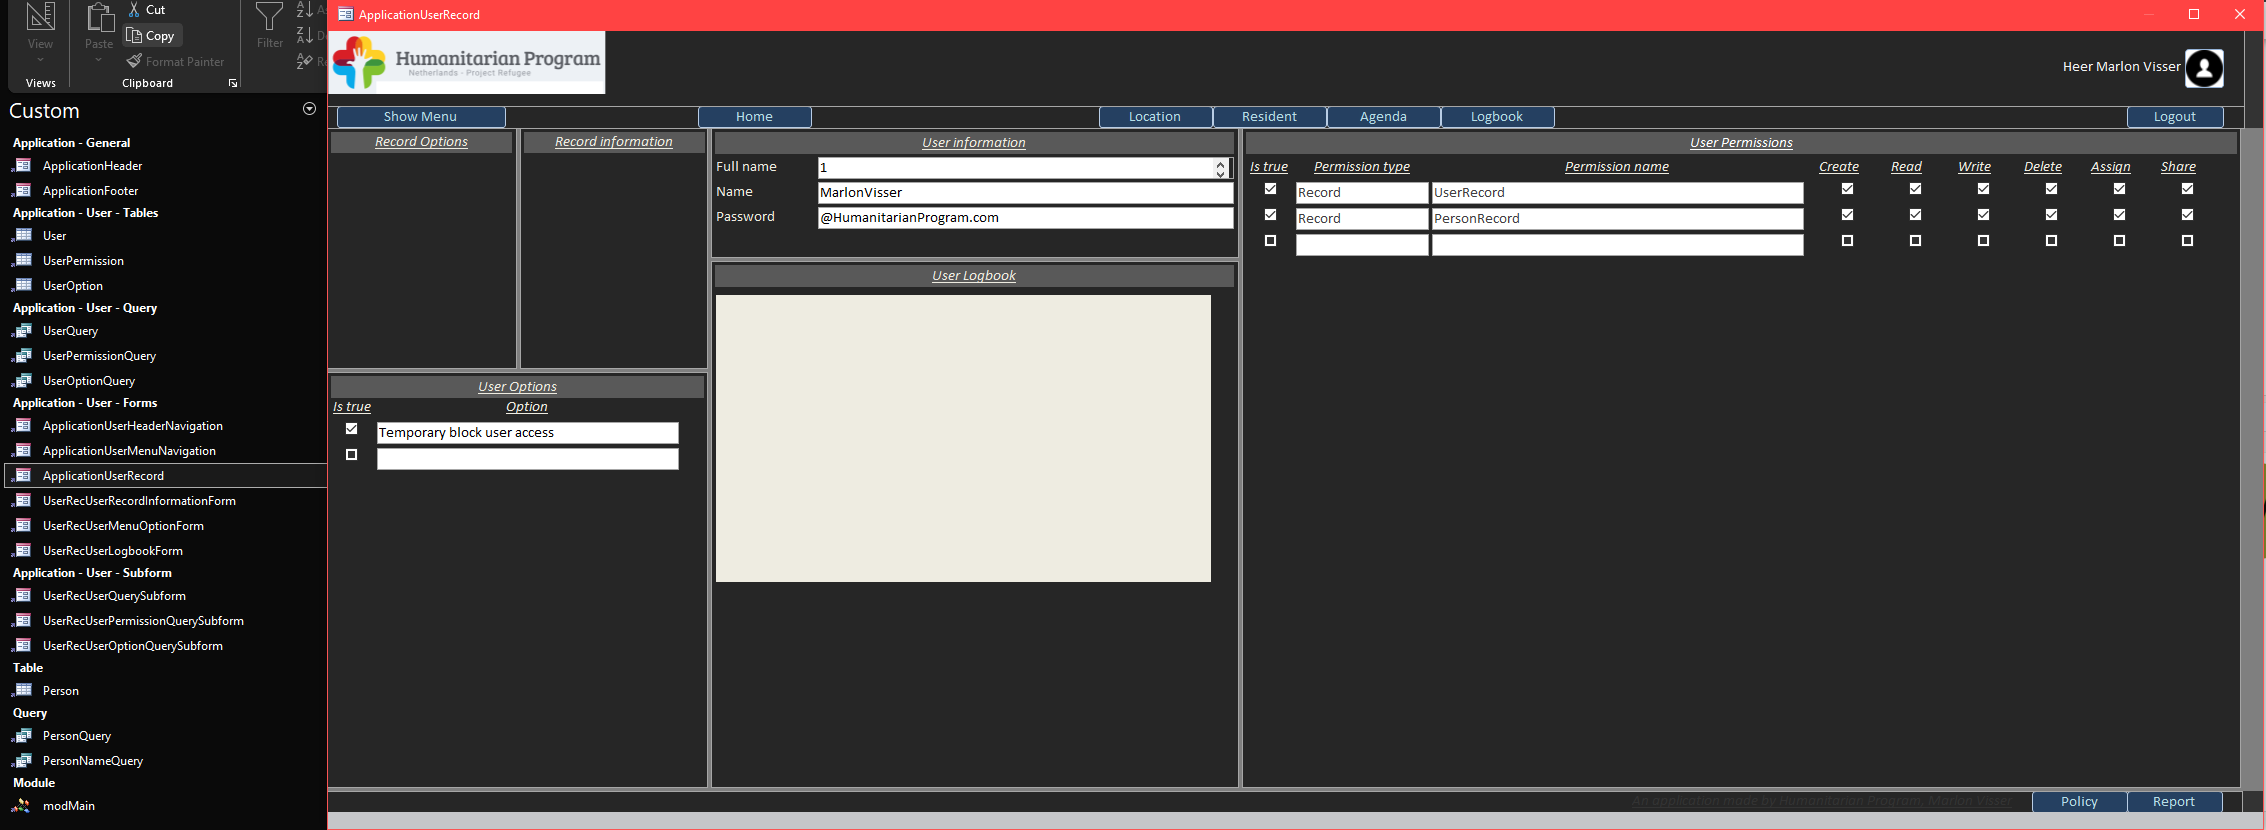Open the Person table
2266x830 pixels.
point(60,691)
